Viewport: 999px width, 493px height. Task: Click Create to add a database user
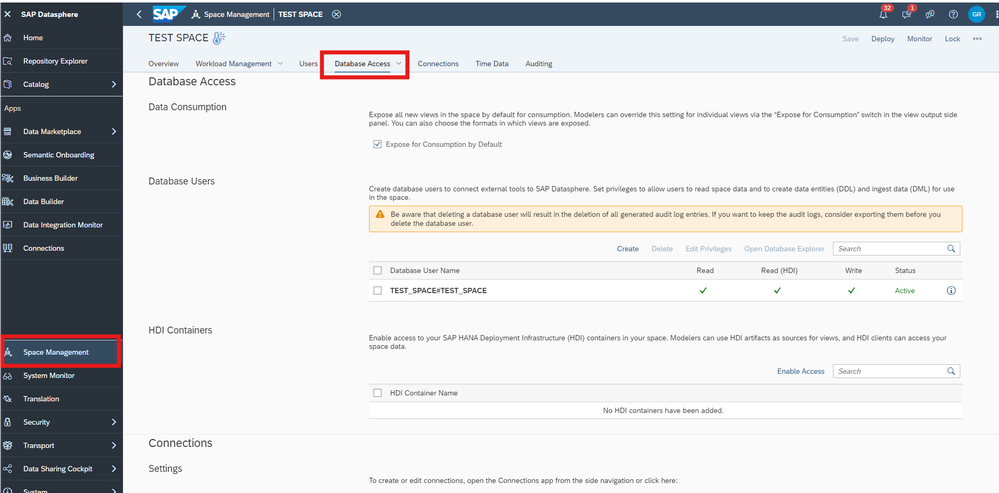[627, 249]
